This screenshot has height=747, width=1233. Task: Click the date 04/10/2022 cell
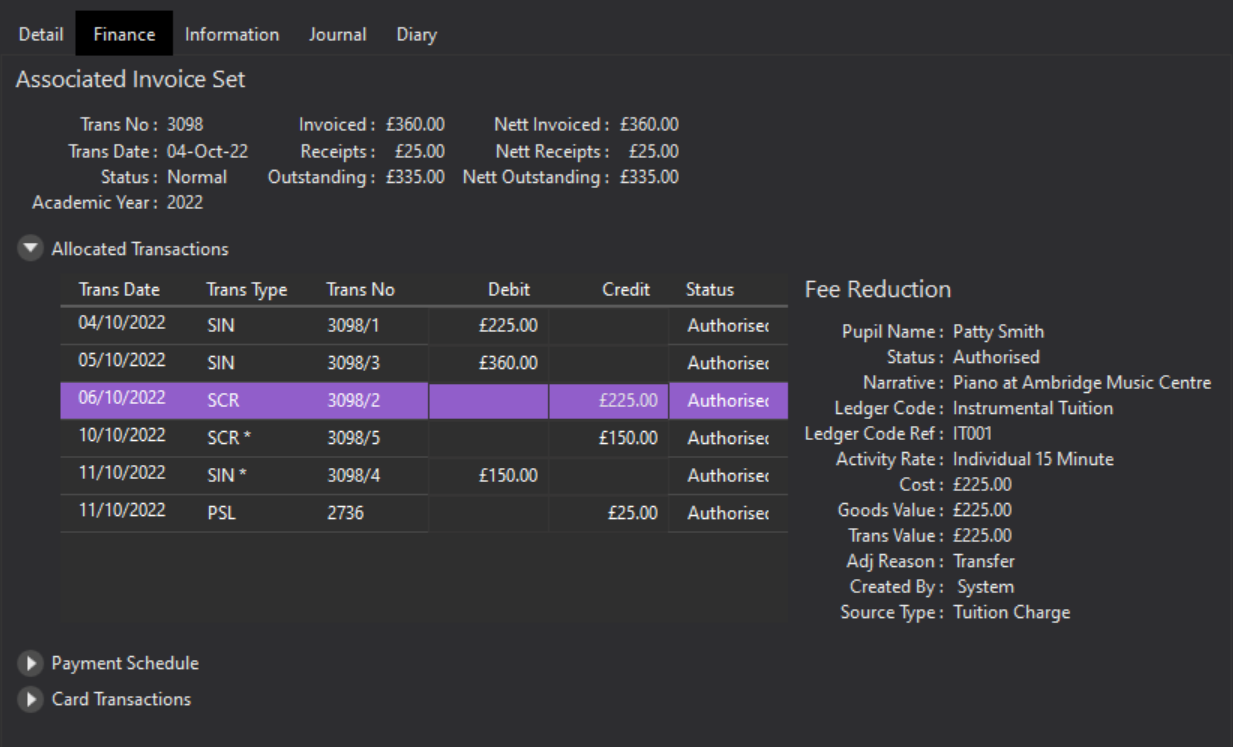click(122, 323)
